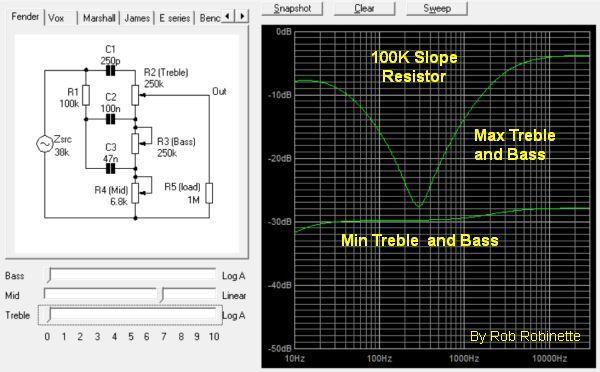
Task: Open the E series tab
Action: tap(174, 18)
